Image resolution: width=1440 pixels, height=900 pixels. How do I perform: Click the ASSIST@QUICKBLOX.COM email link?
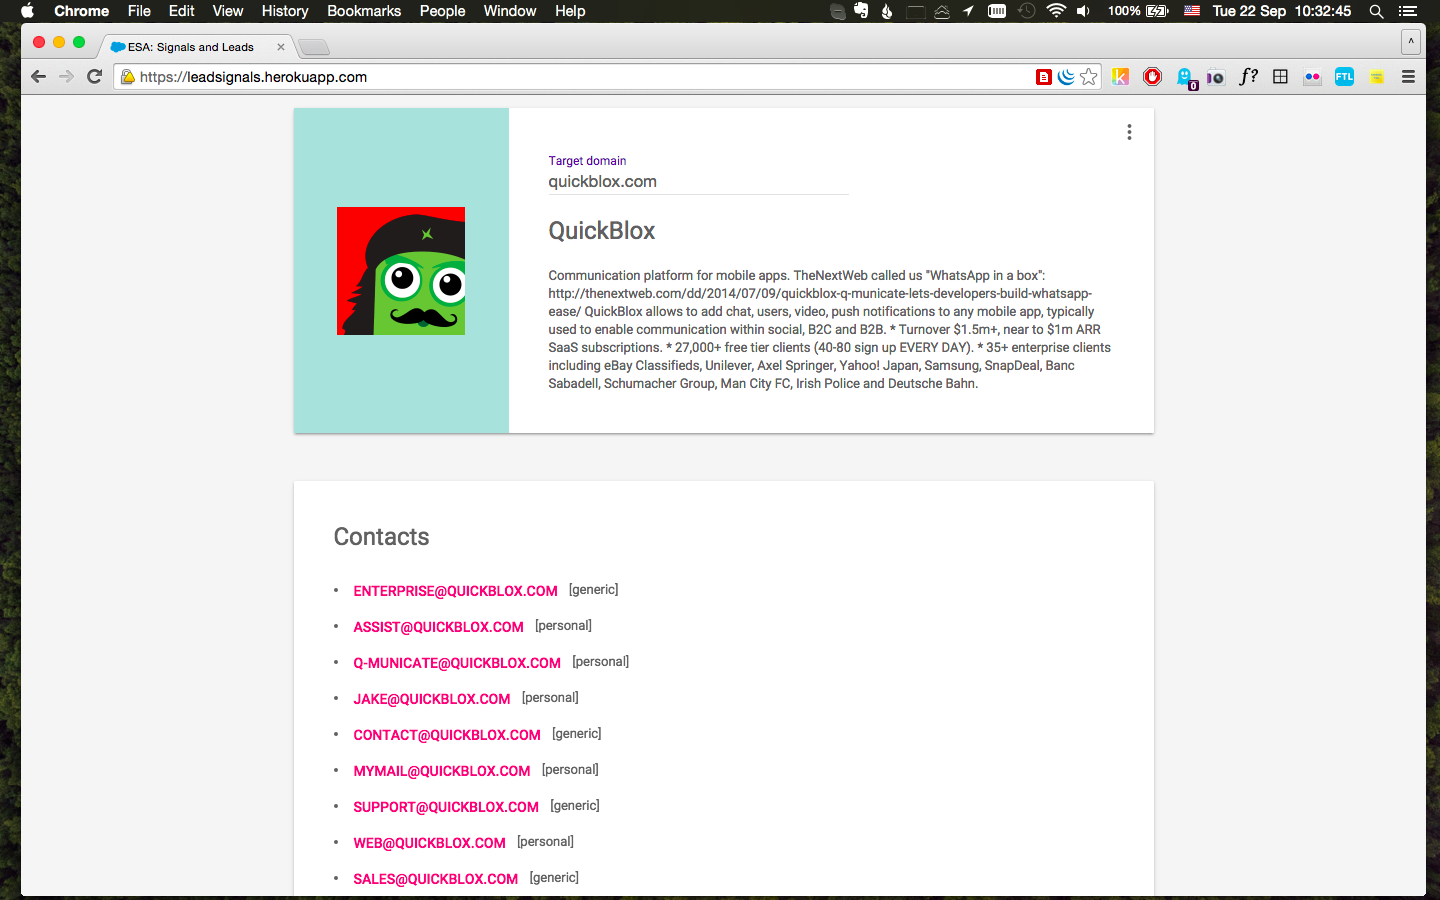pos(438,627)
